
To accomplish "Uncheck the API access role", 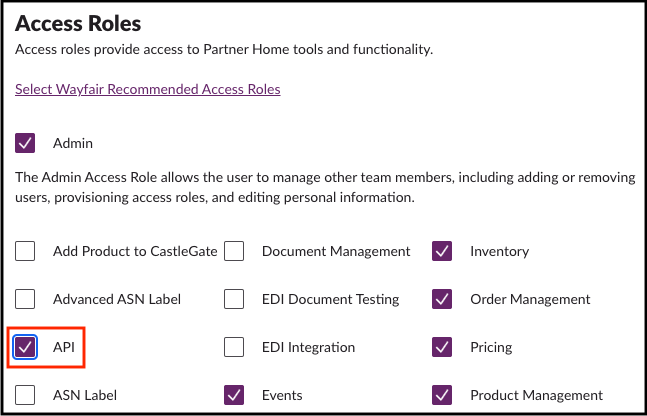I will click(x=26, y=347).
